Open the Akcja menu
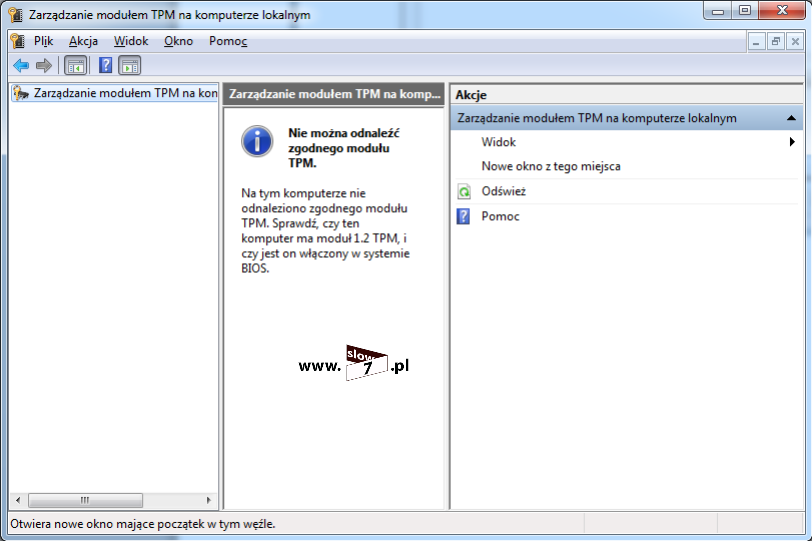812x541 pixels. tap(83, 41)
